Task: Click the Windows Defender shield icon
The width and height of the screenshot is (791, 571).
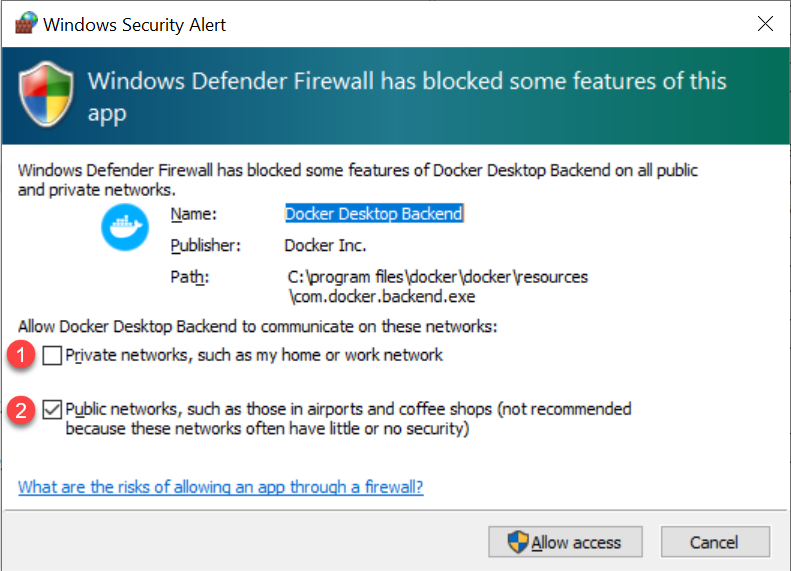Action: tap(46, 94)
